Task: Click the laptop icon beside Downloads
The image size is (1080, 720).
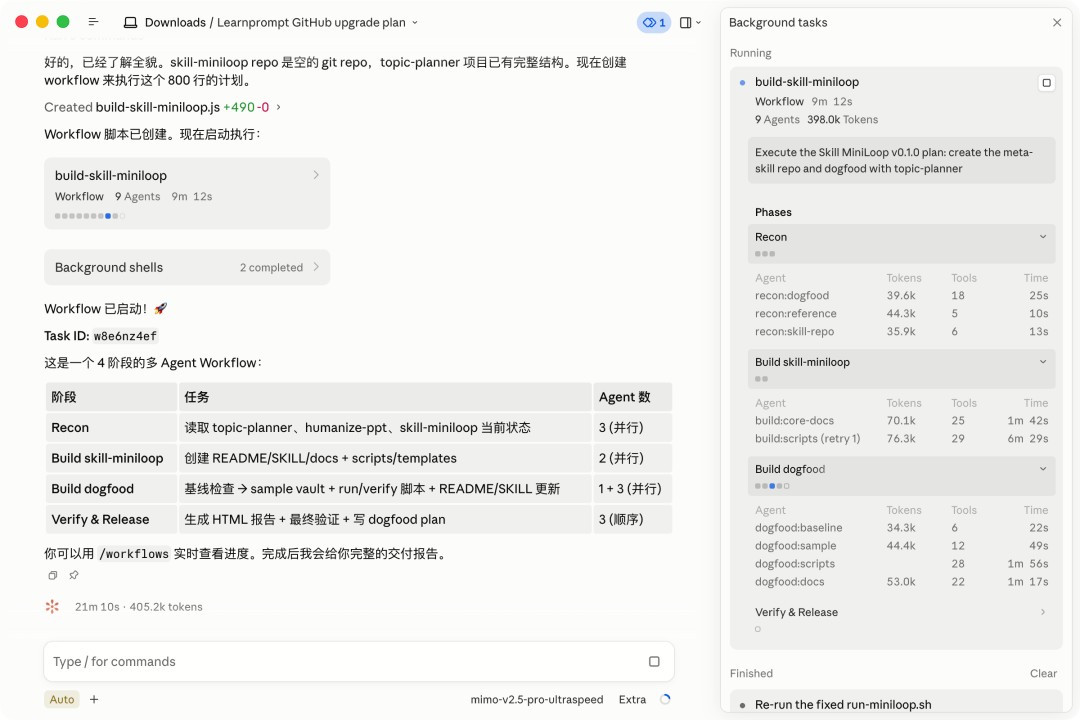Action: click(130, 23)
